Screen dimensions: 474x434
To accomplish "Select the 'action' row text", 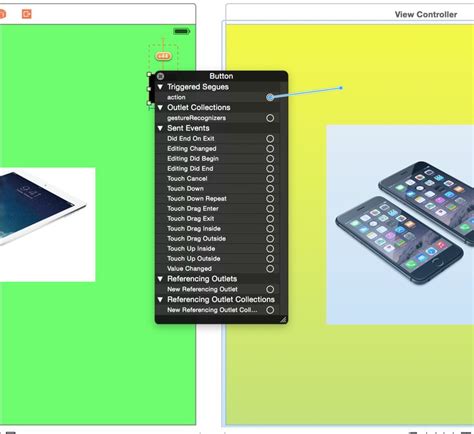I will coord(176,97).
